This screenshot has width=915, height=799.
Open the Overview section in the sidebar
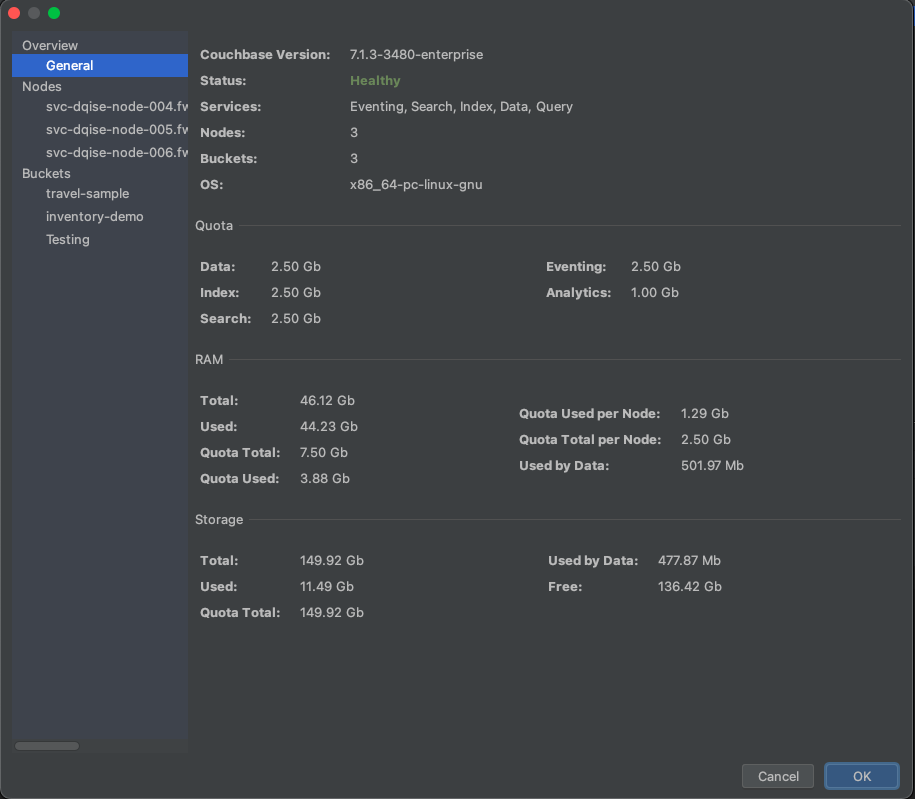coord(50,46)
